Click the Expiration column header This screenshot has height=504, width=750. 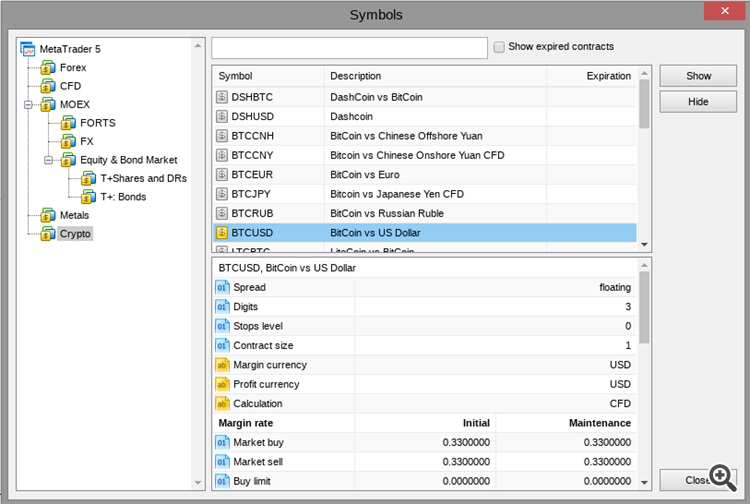pos(592,76)
